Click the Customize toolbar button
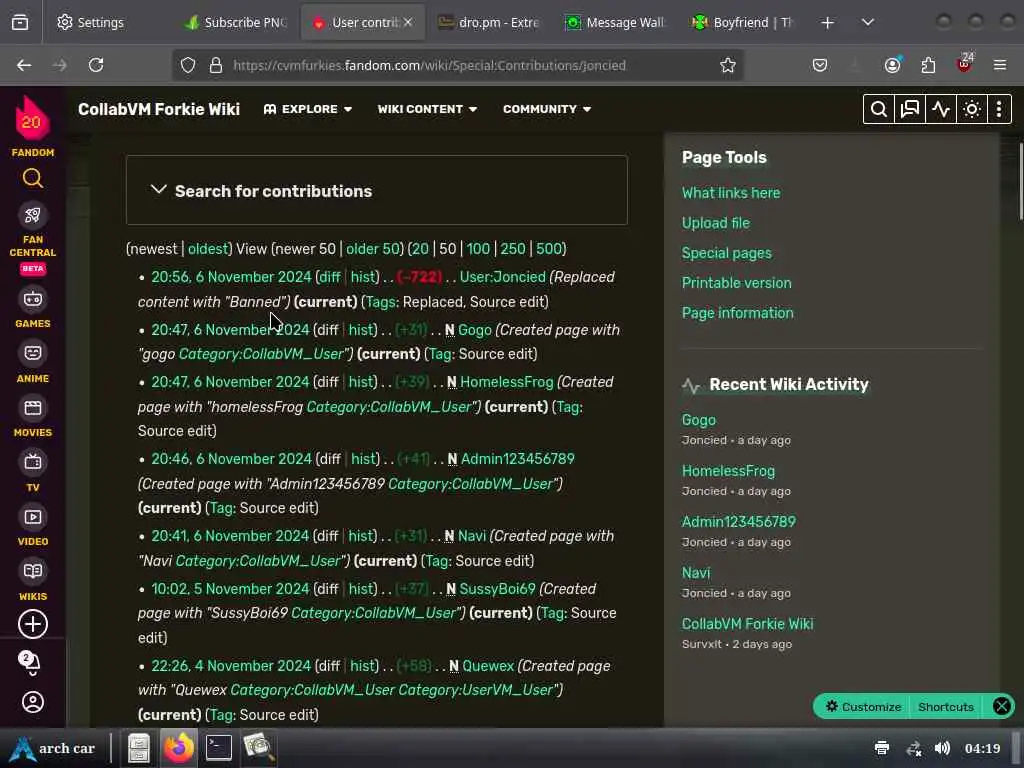 (863, 706)
